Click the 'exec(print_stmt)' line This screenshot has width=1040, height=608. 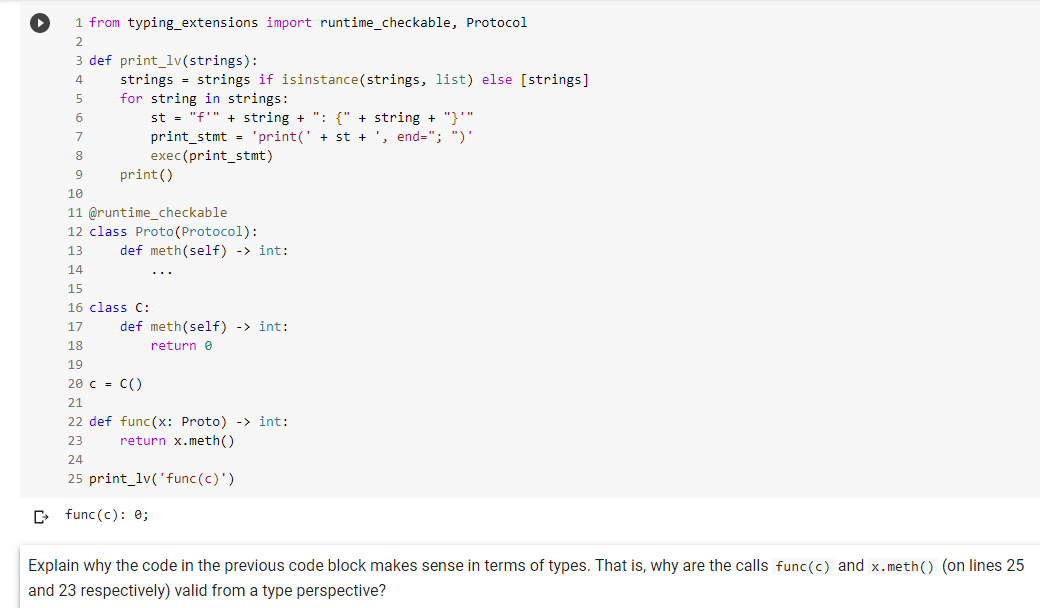[x=211, y=155]
